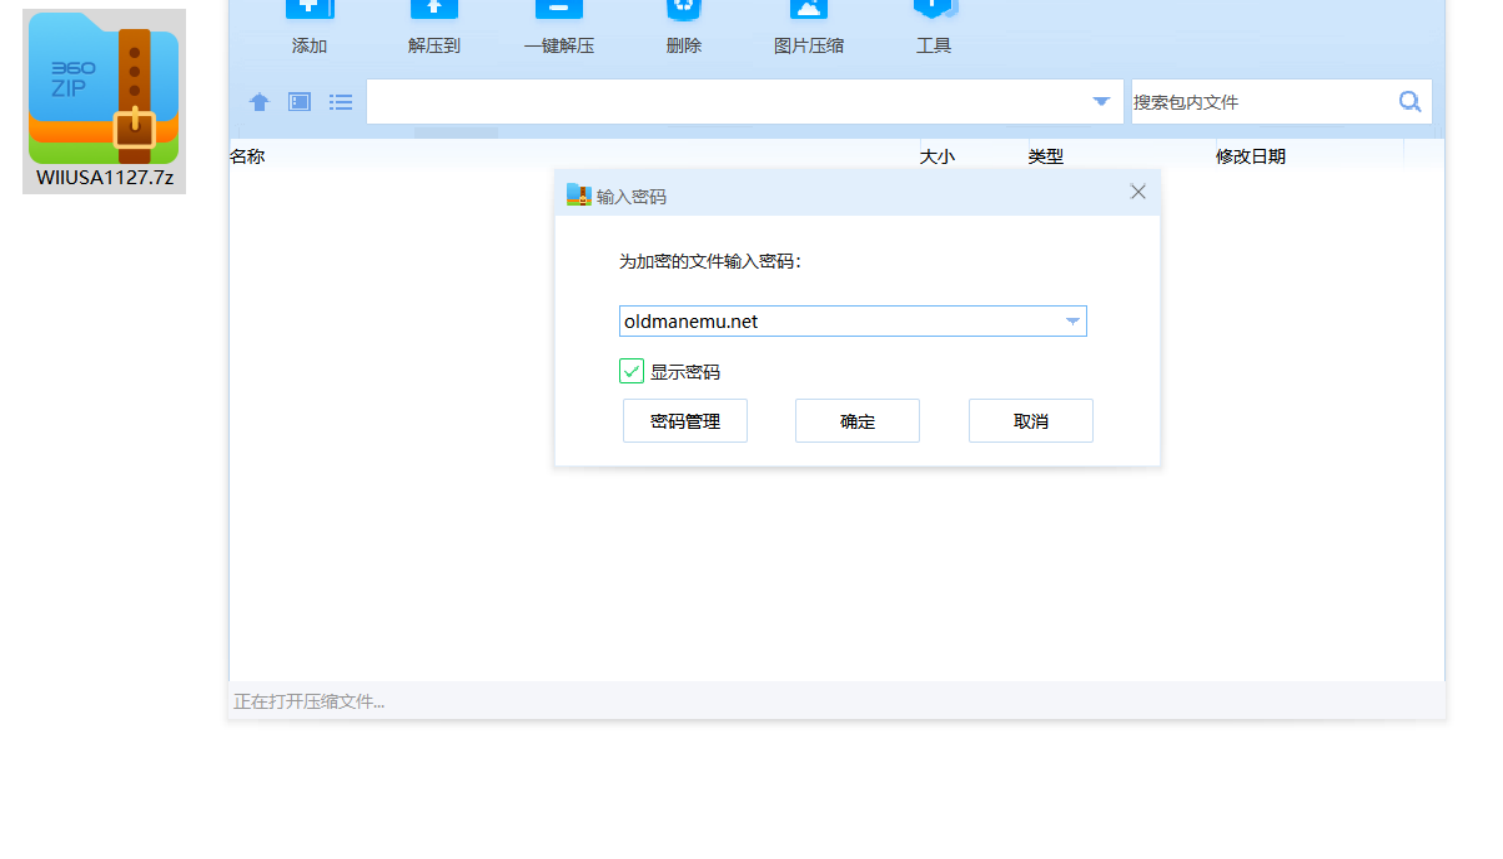Screen dimensions: 1503x859
Task: Sort files by the 名称 column header
Action: [x=246, y=156]
